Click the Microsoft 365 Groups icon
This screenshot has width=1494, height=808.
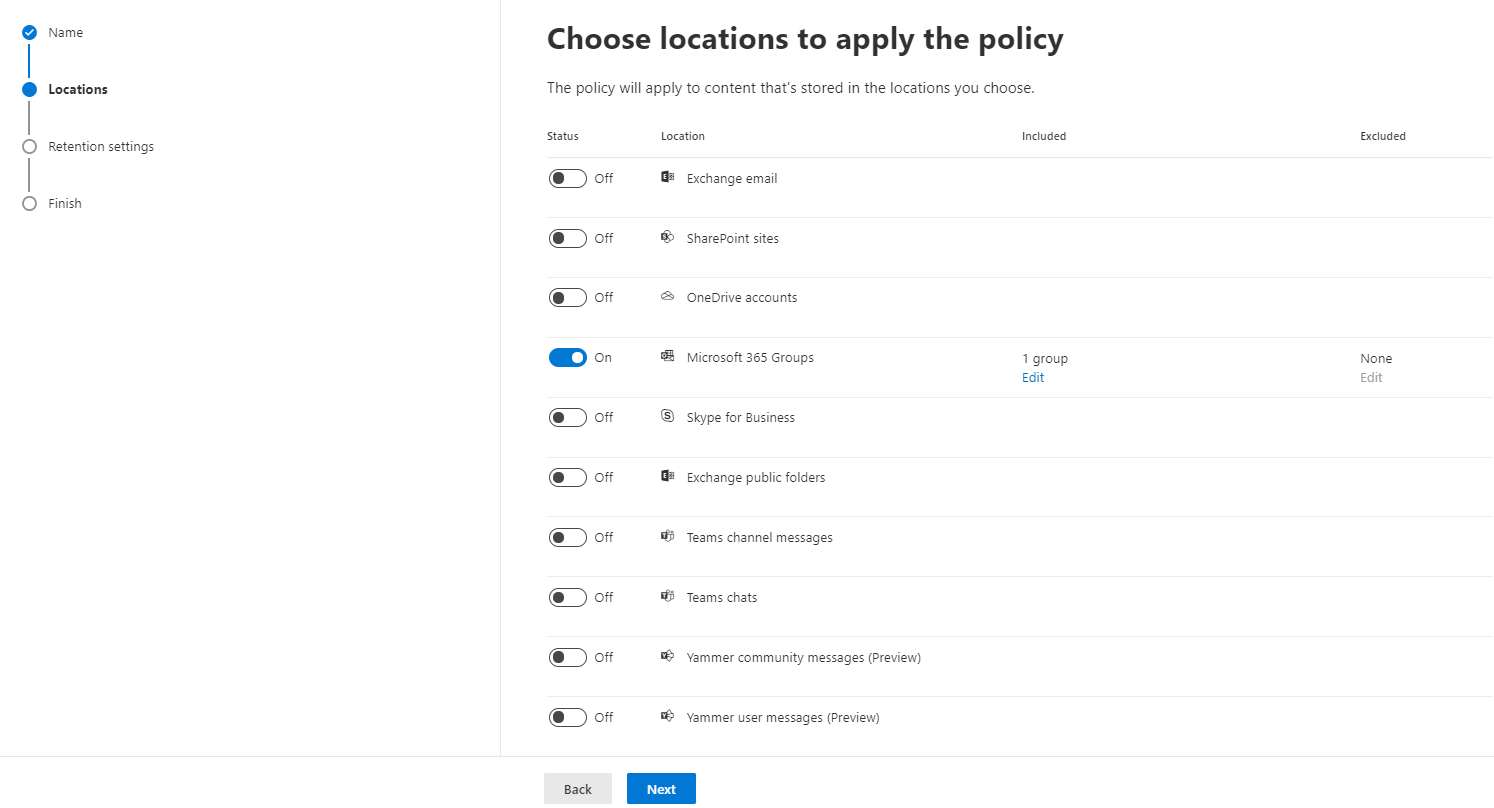click(x=667, y=356)
